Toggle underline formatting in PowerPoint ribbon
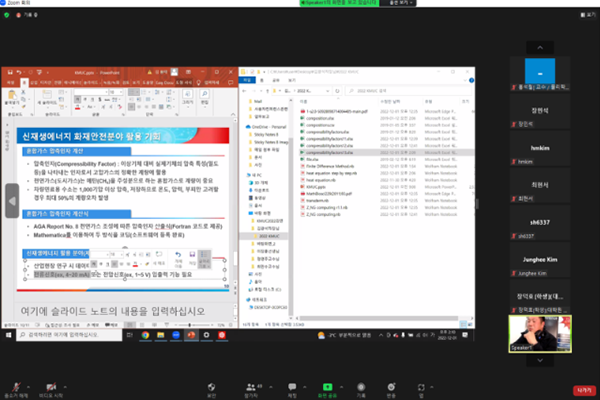This screenshot has width=600, height=400. pos(92,100)
